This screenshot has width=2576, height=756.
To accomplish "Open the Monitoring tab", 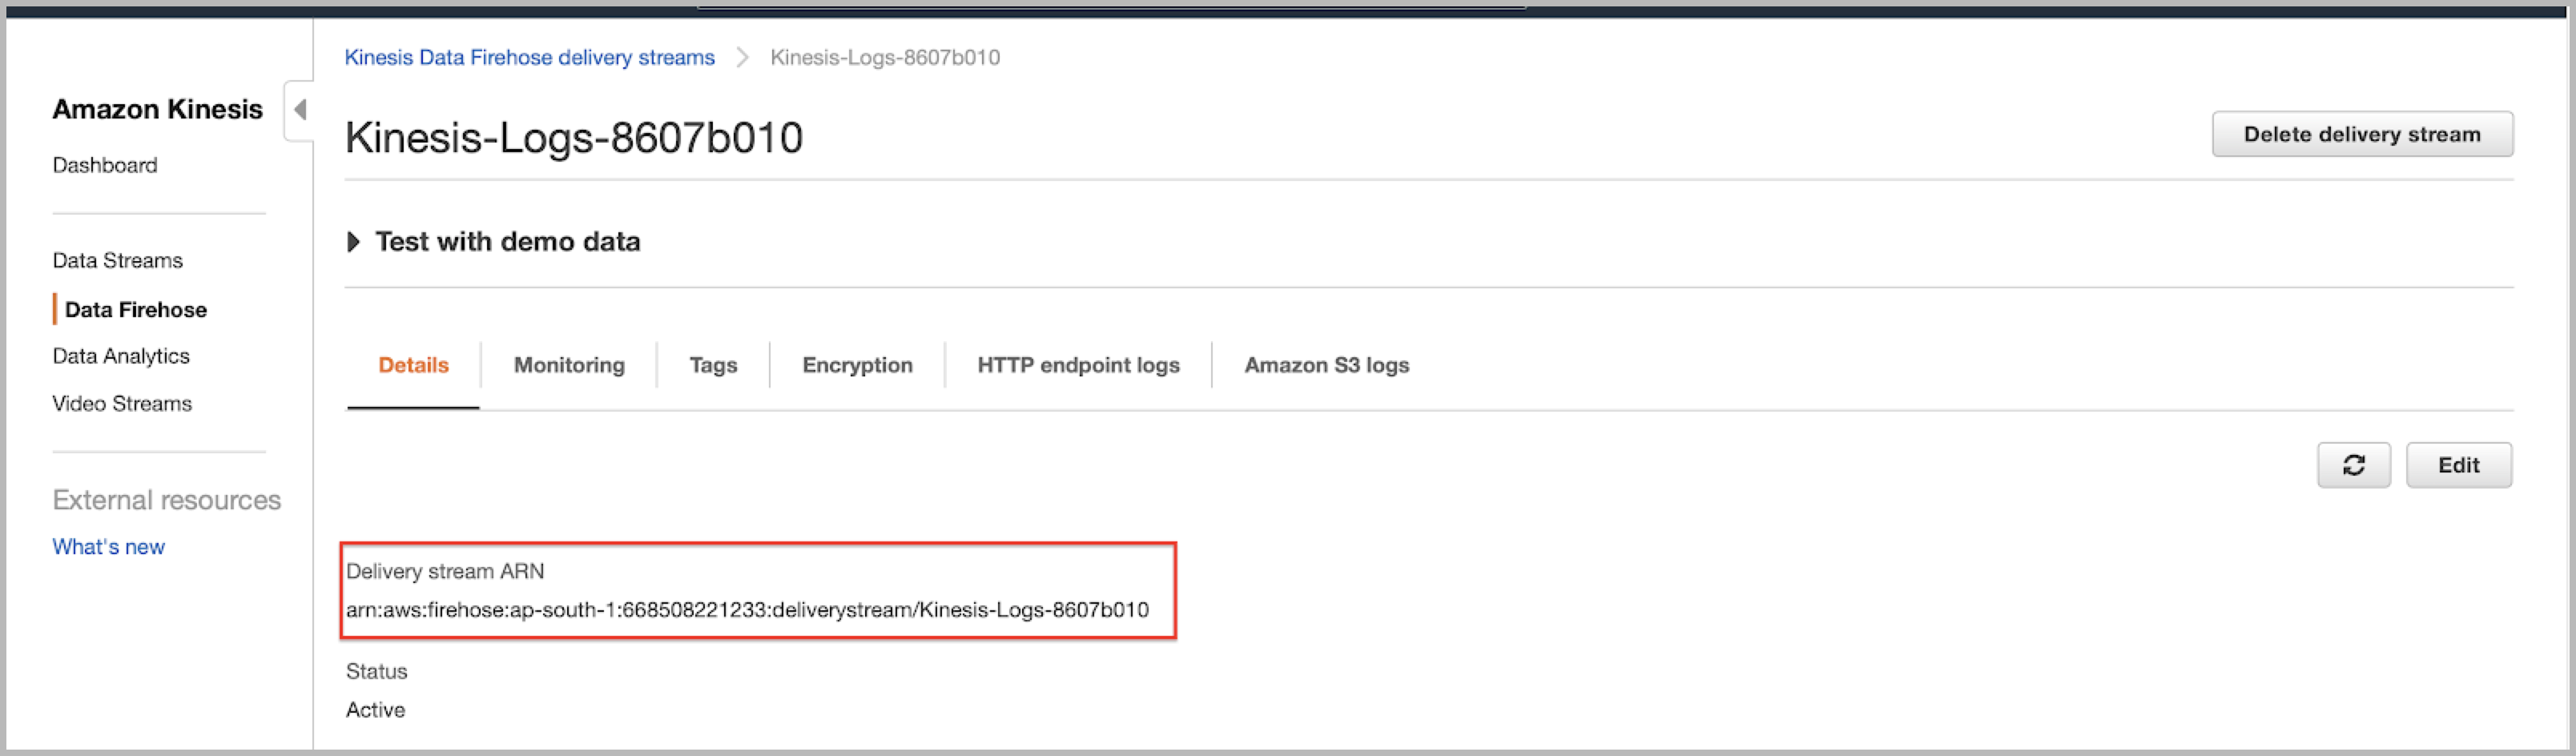I will coord(569,365).
